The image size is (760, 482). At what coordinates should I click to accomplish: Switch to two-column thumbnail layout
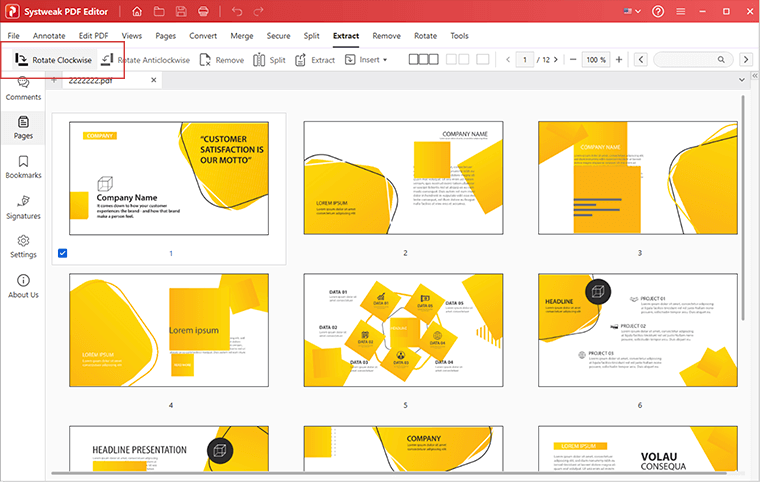tap(458, 59)
